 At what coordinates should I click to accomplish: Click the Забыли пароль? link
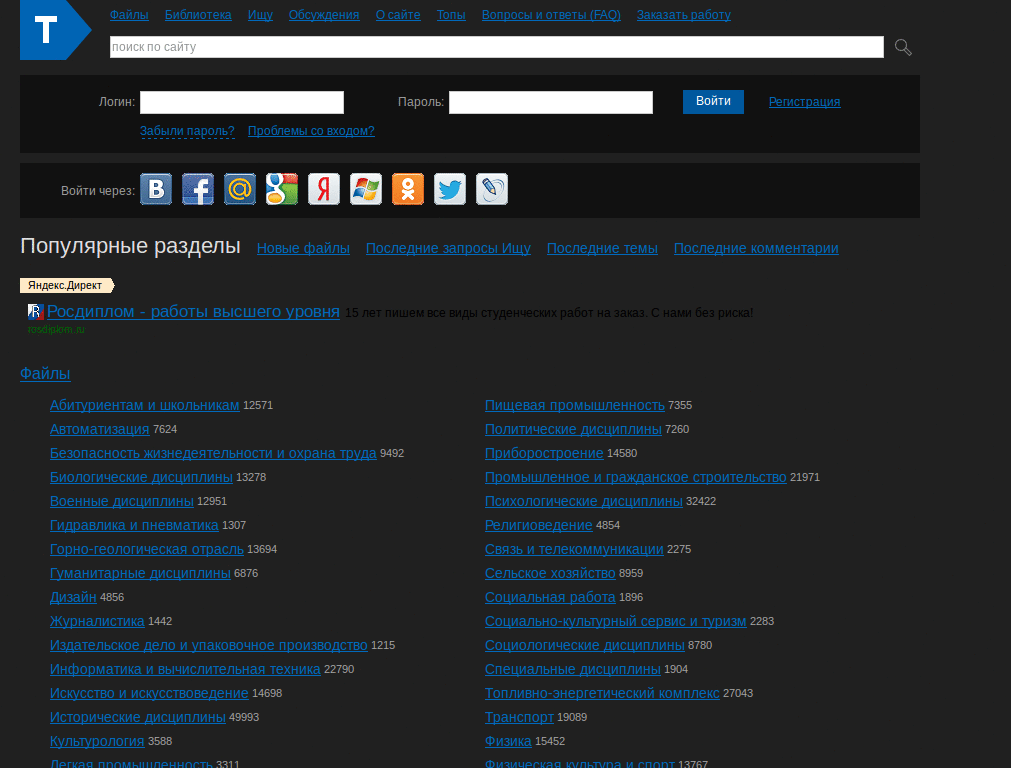tap(187, 131)
